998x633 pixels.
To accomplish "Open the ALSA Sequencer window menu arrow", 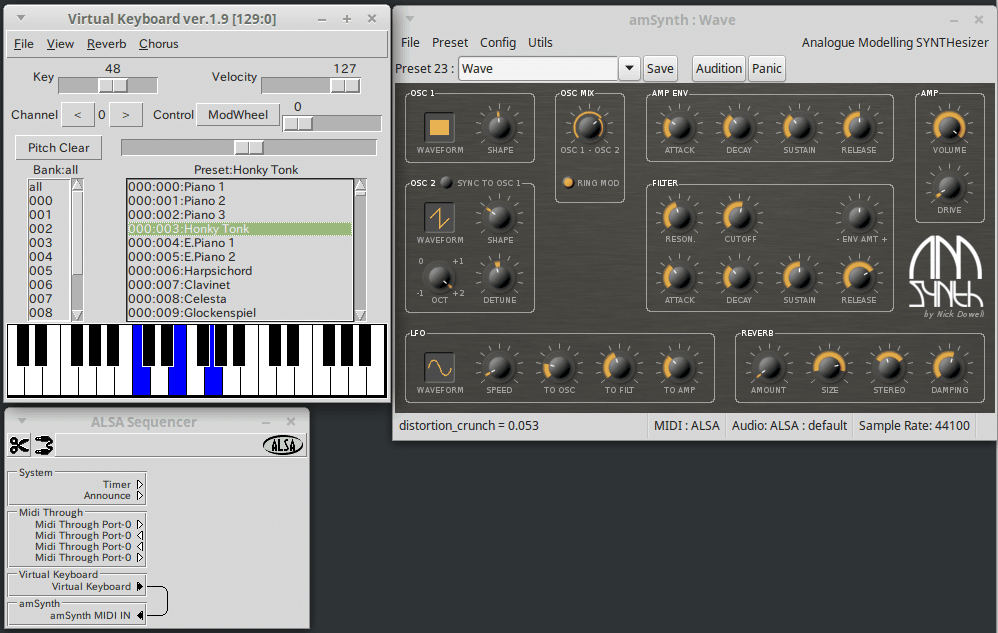I will [22, 421].
